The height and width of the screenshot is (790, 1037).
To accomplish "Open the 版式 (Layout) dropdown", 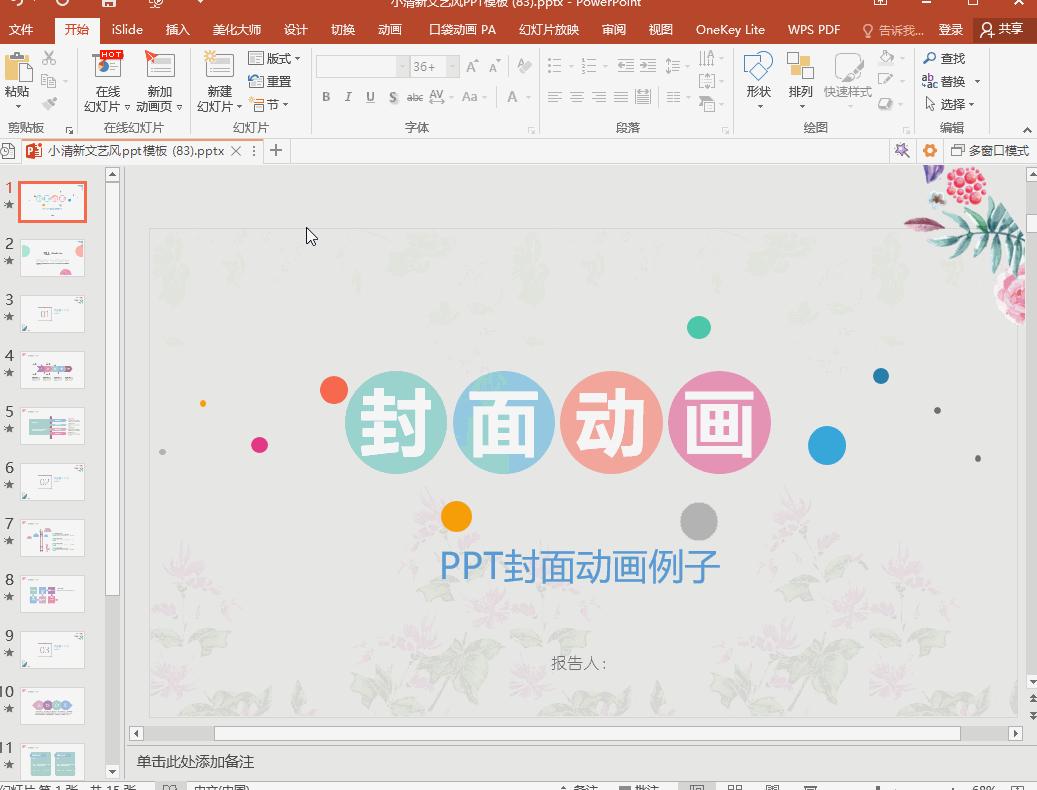I will [x=276, y=58].
